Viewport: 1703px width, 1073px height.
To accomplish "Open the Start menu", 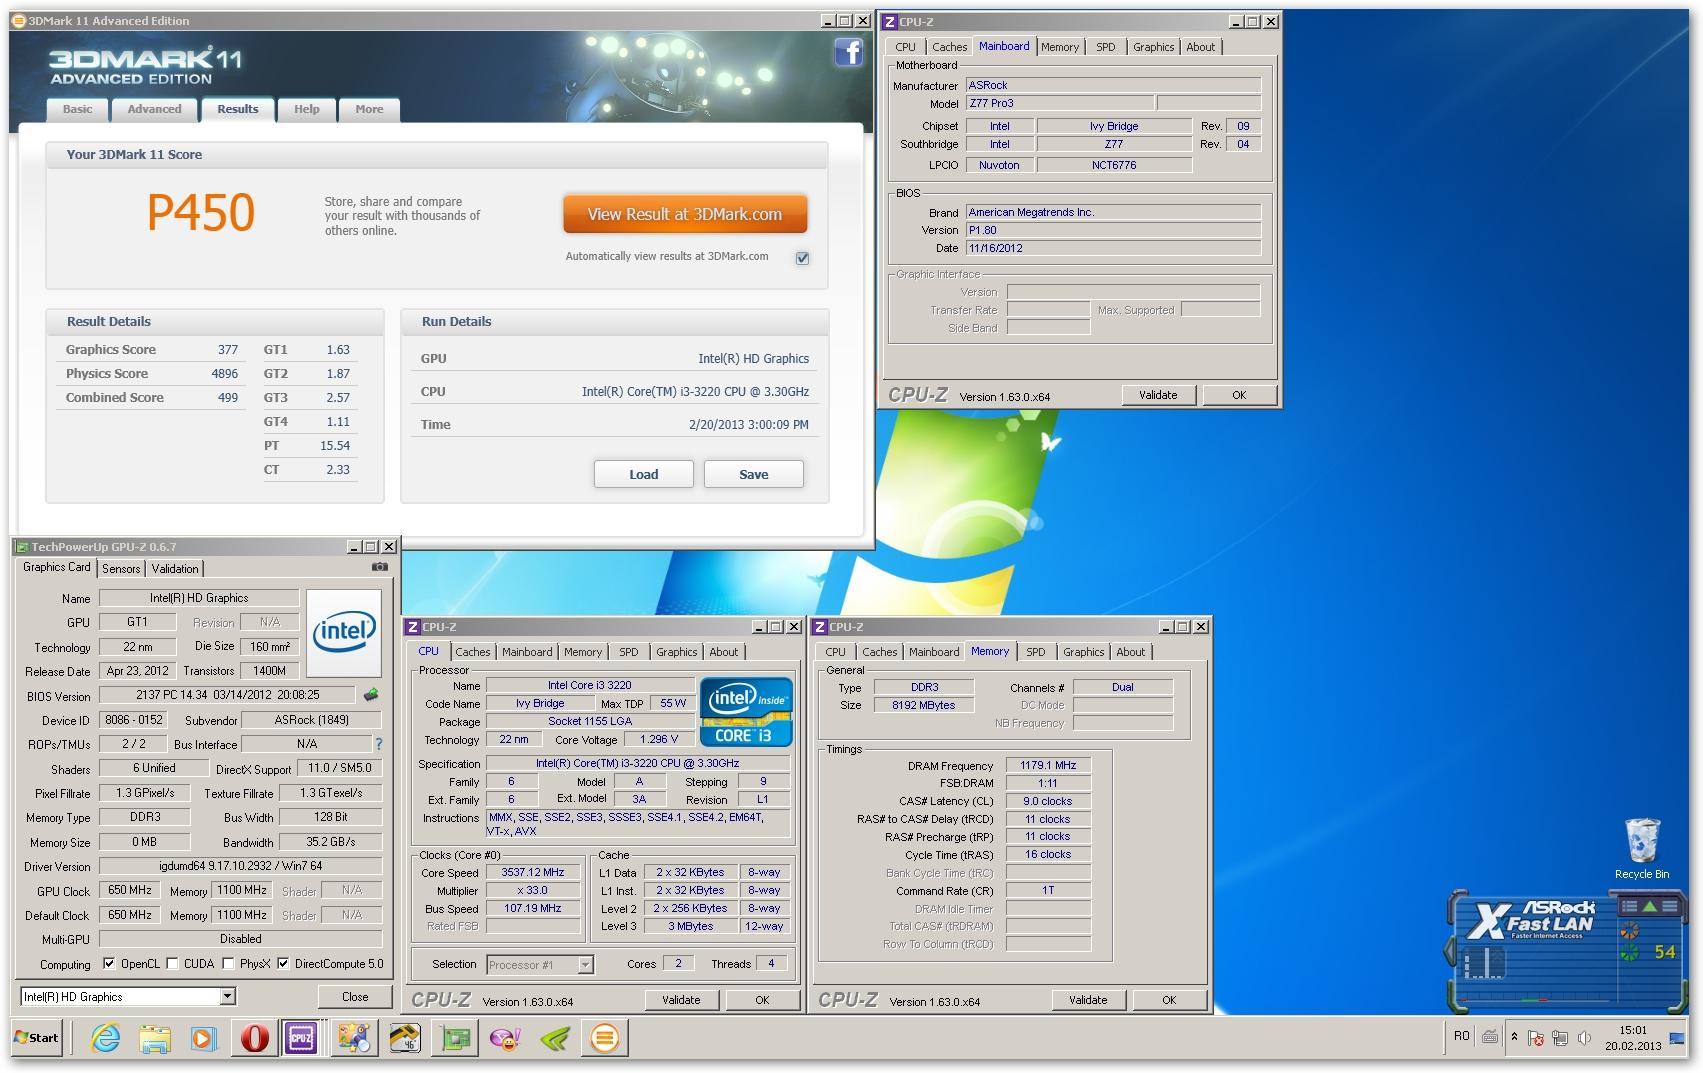I will click(37, 1038).
